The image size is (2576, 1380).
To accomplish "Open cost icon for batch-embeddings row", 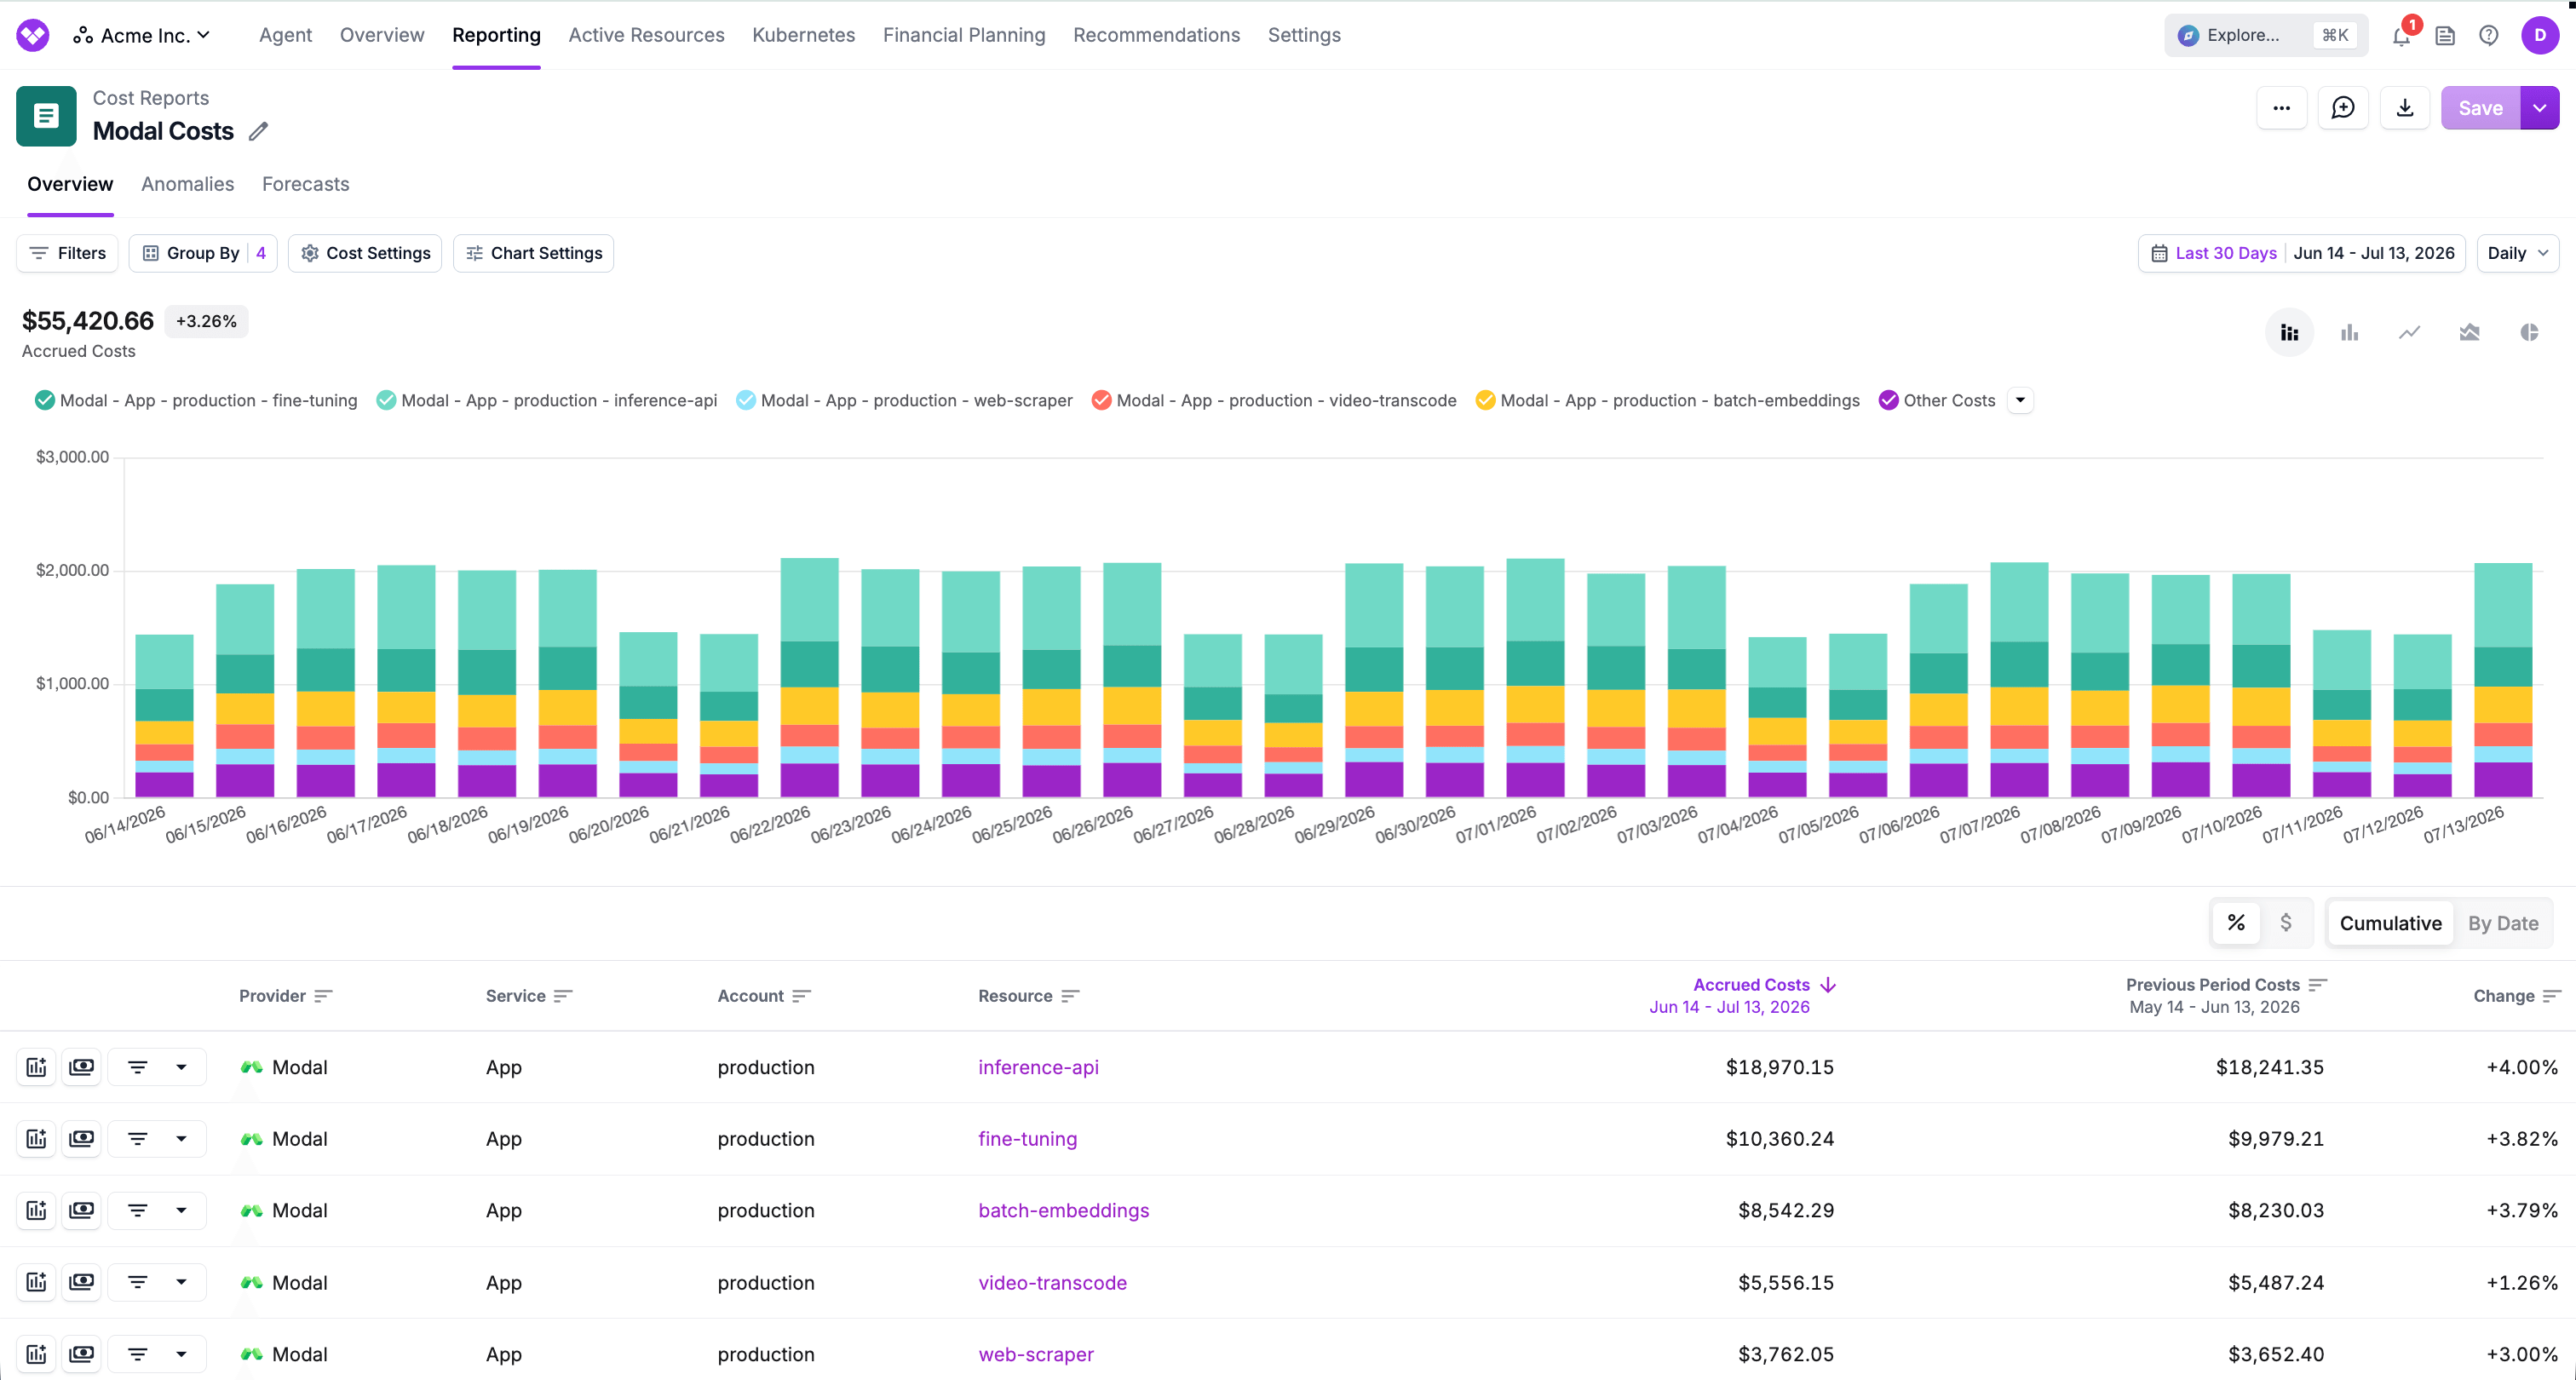I will coord(82,1210).
